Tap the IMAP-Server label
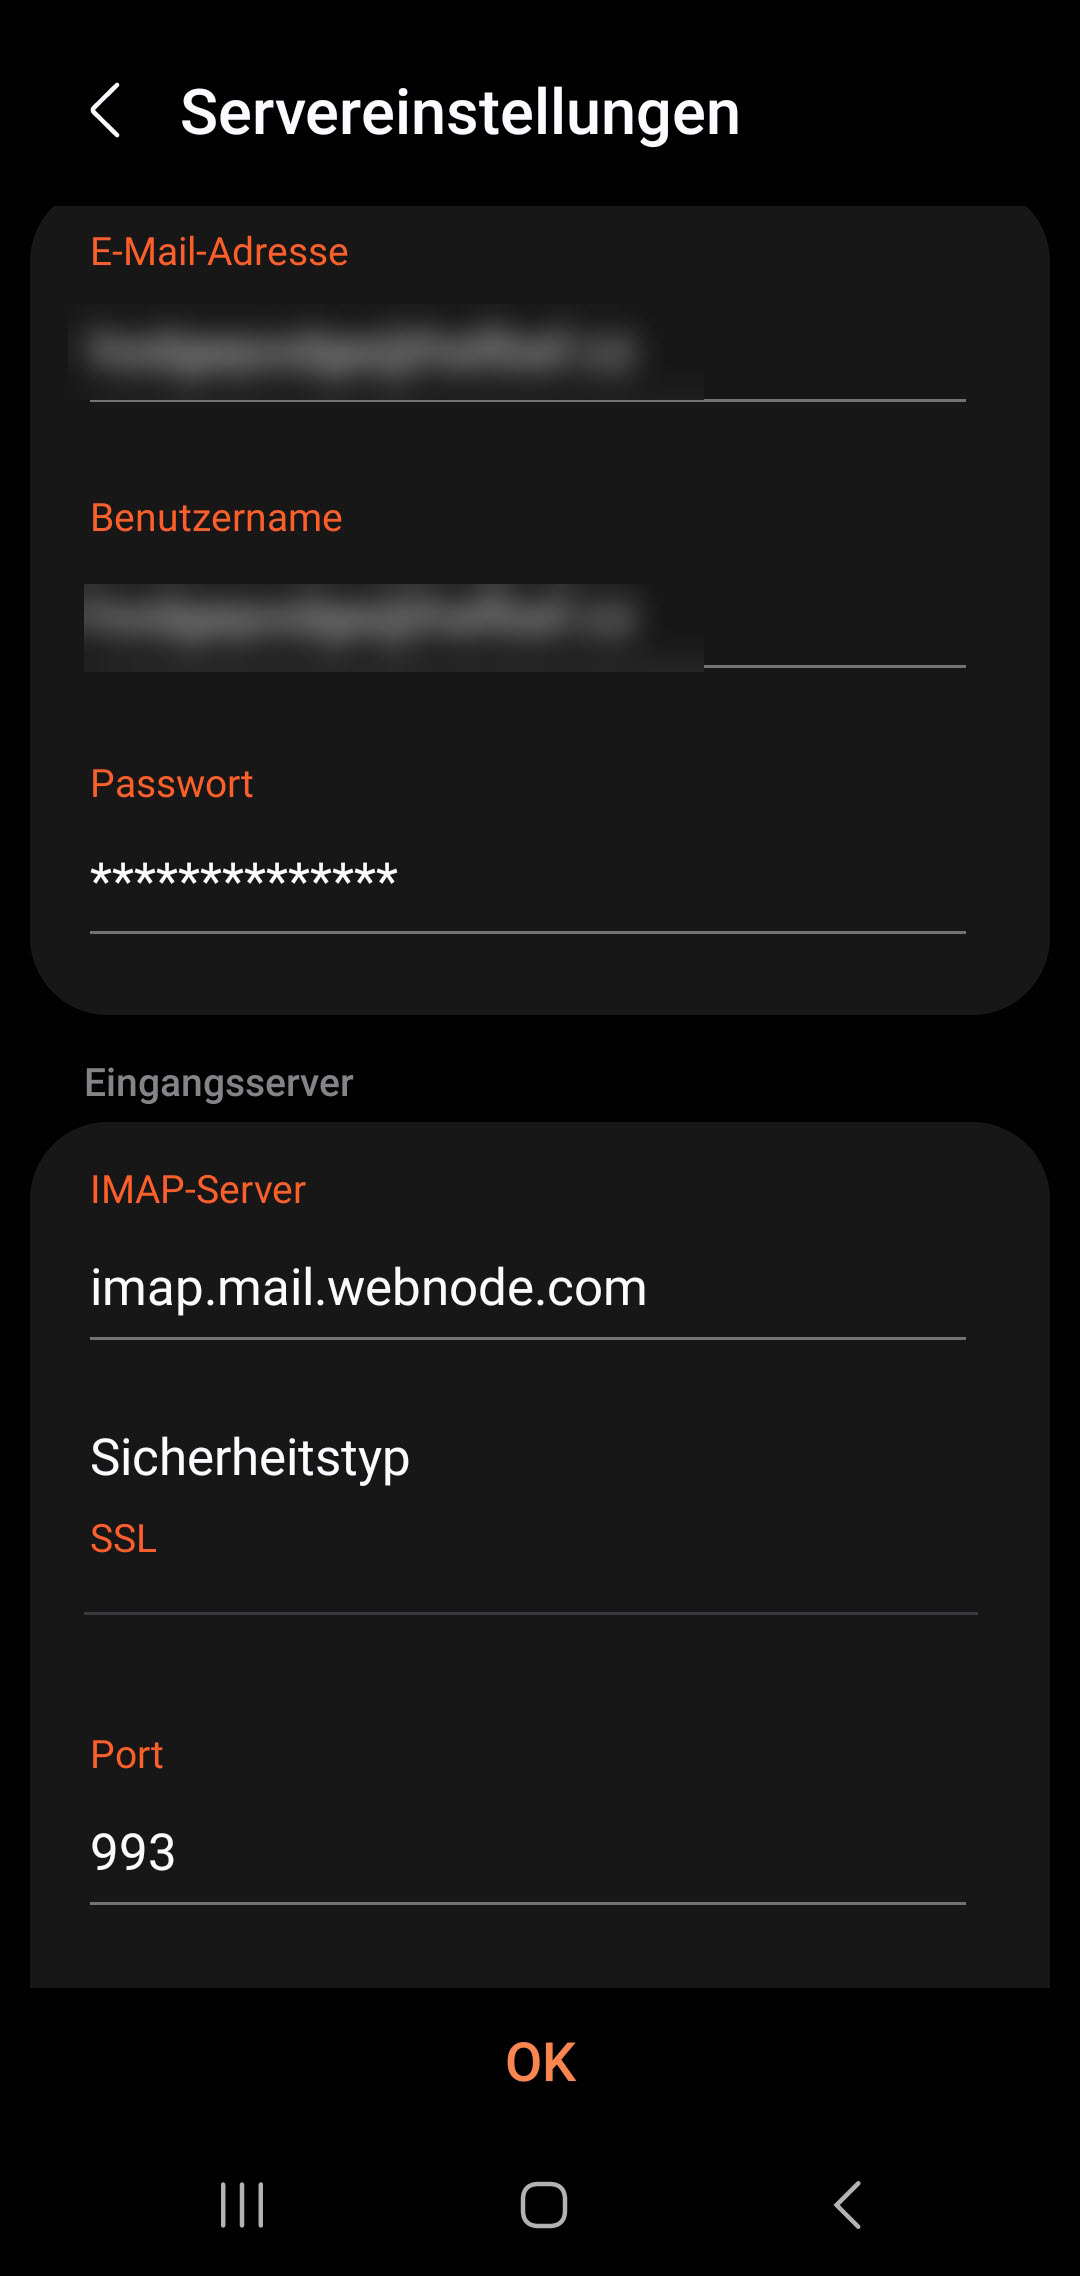 (197, 1190)
